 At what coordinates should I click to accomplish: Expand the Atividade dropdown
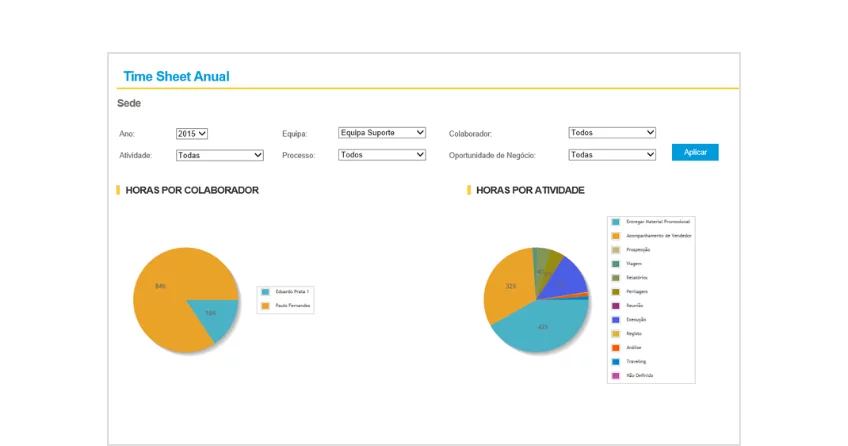(219, 155)
